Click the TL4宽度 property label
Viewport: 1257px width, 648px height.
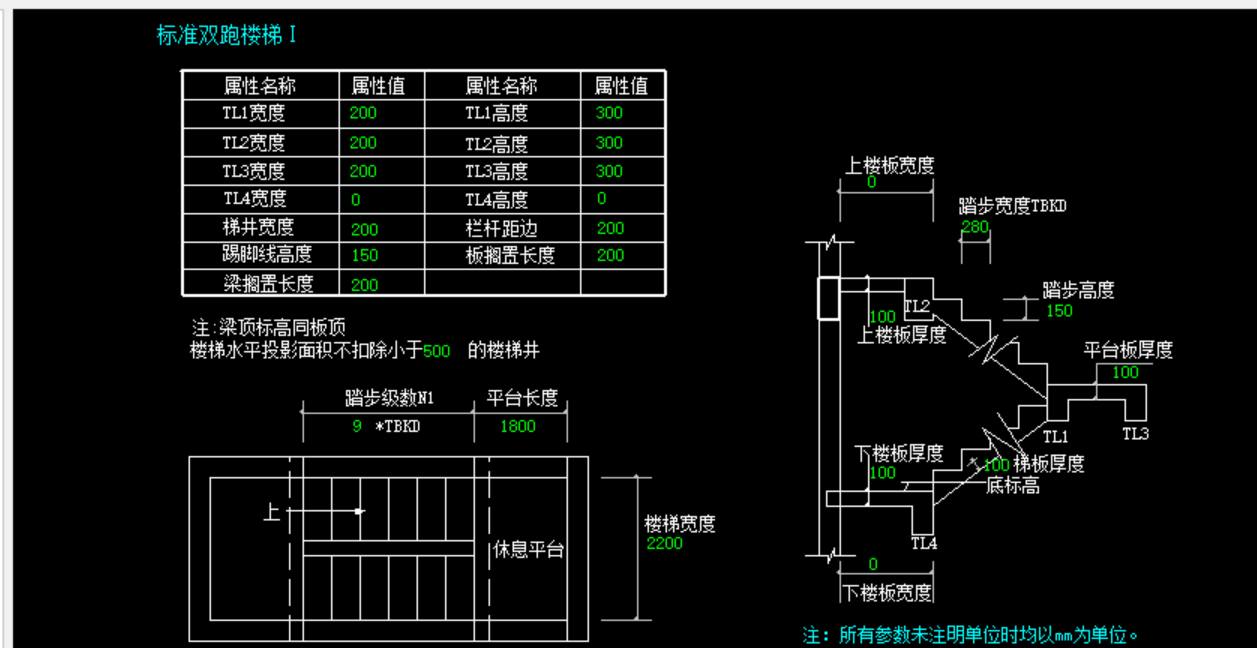[x=254, y=199]
